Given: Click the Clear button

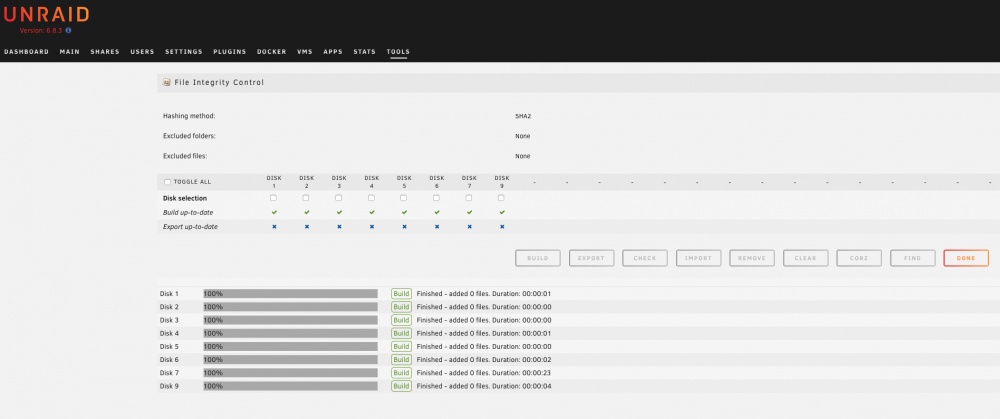Looking at the screenshot, I should (x=805, y=258).
